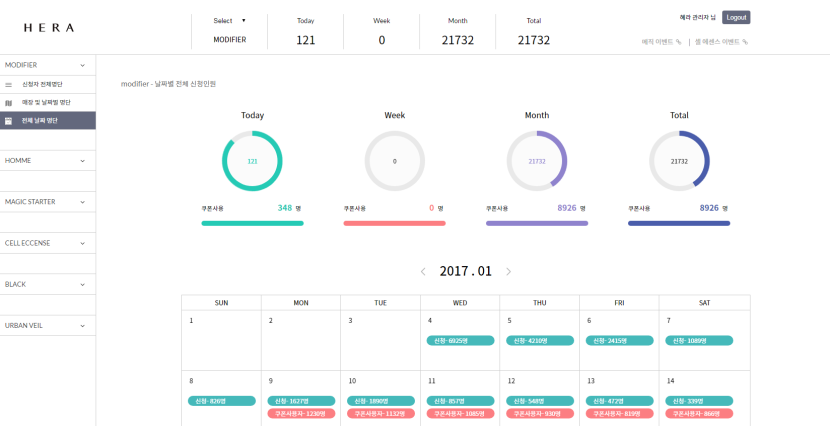Click the 신청-339명 badge on day 14
Viewport: 830px width, 426px height.
point(699,401)
